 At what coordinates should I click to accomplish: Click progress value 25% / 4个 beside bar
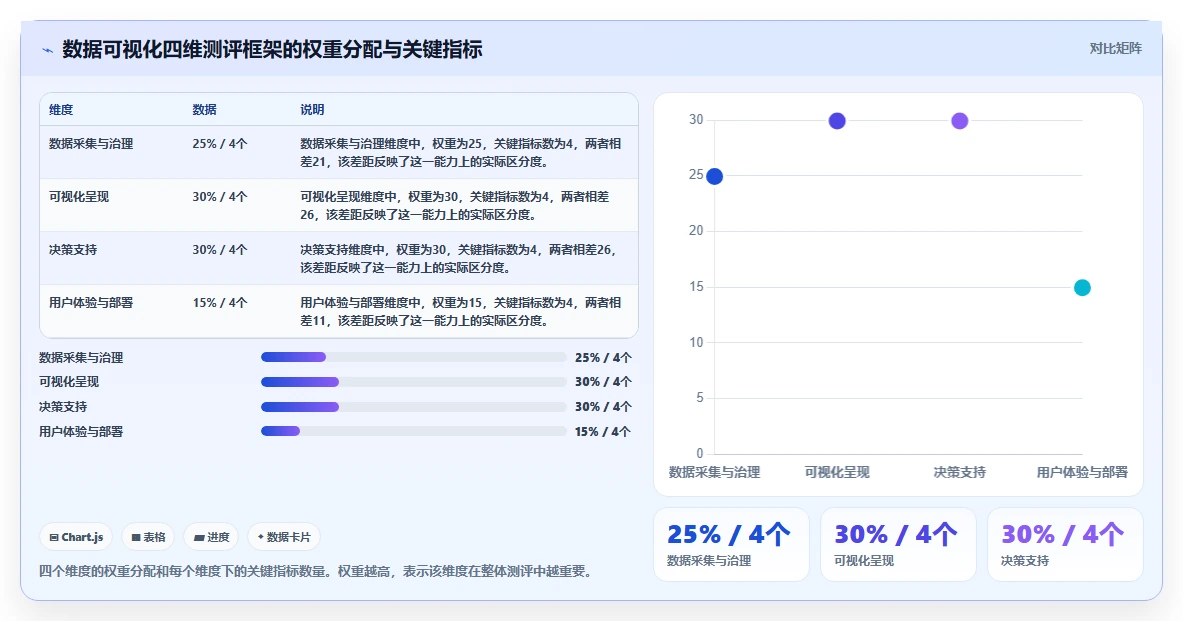click(x=603, y=358)
